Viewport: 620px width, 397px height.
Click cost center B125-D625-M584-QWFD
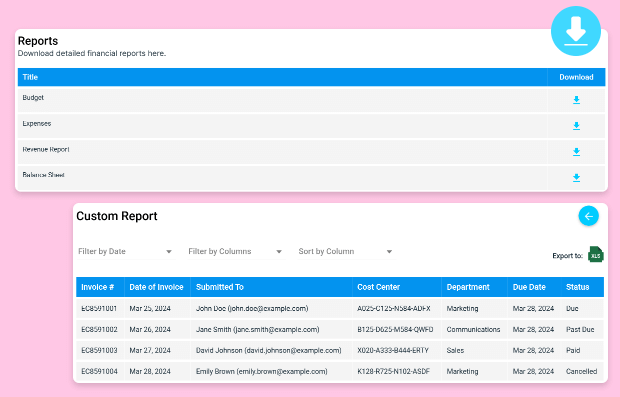pyautogui.click(x=395, y=329)
